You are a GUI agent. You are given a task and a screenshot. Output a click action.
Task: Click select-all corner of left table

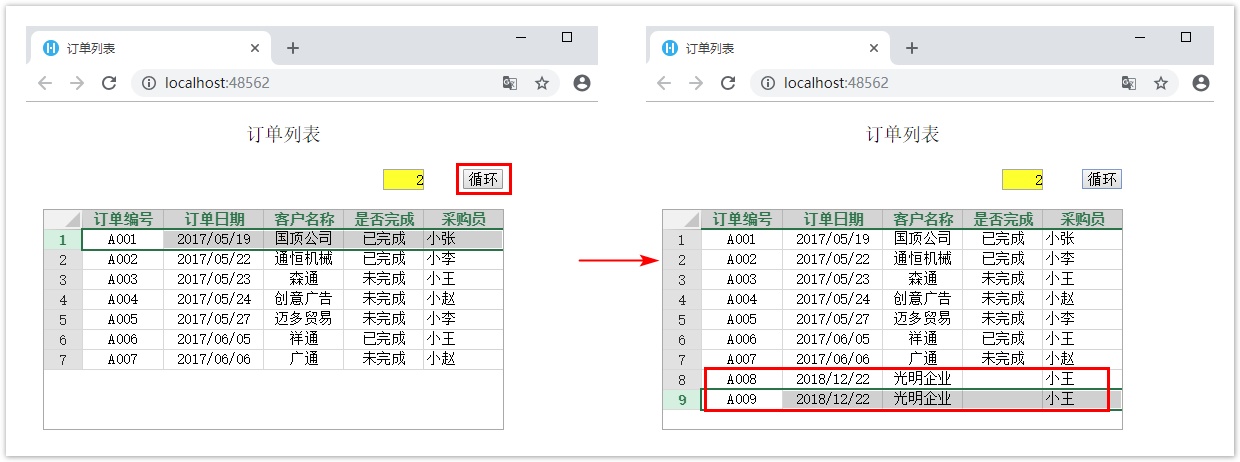(x=64, y=219)
